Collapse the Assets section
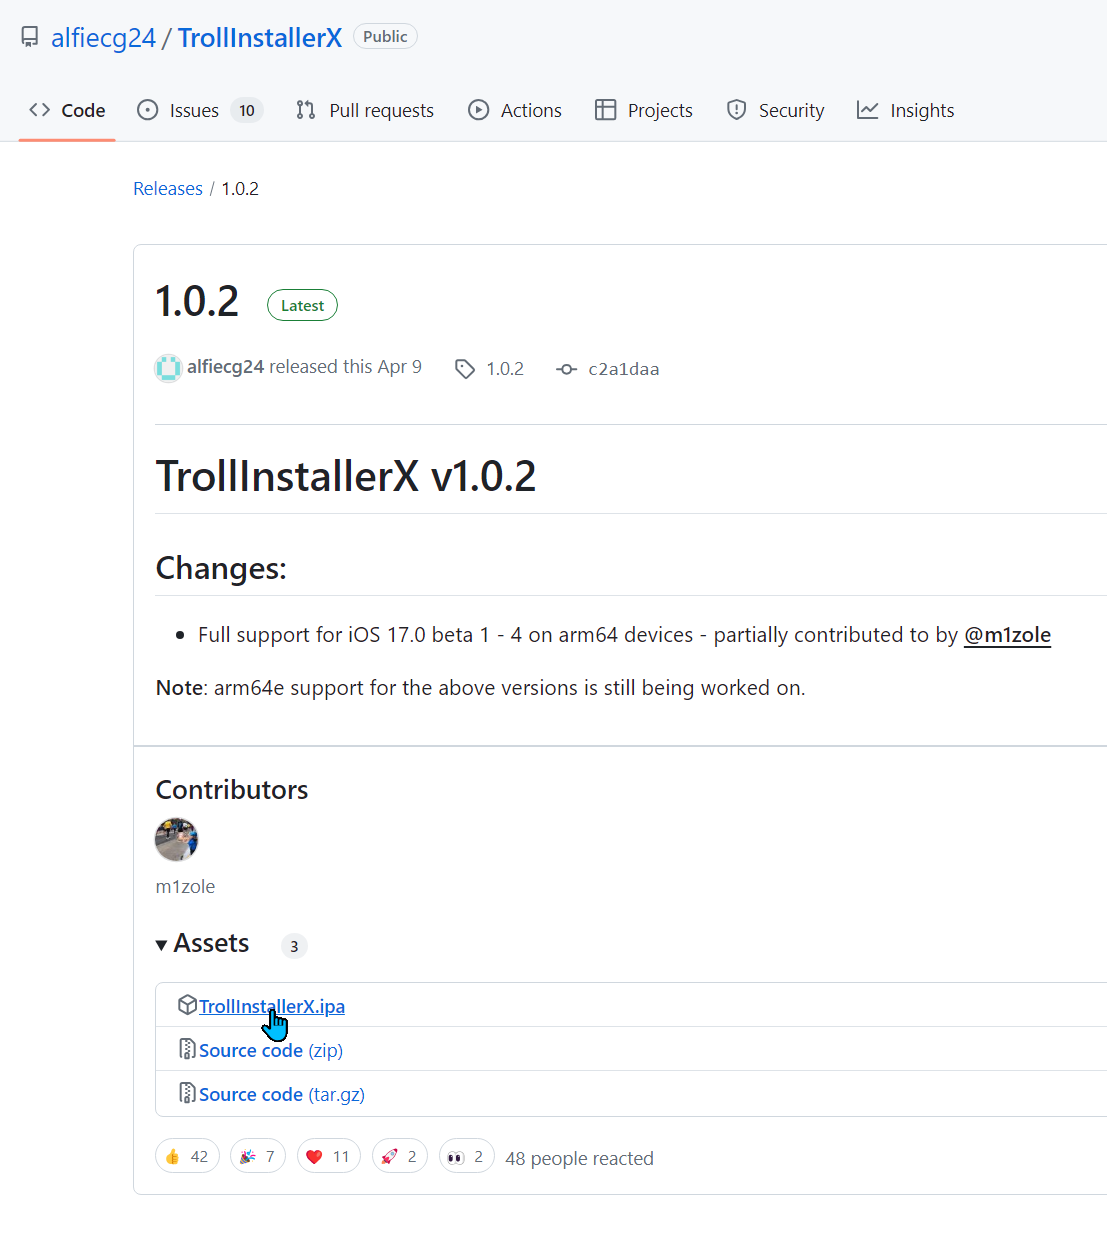 pos(202,944)
